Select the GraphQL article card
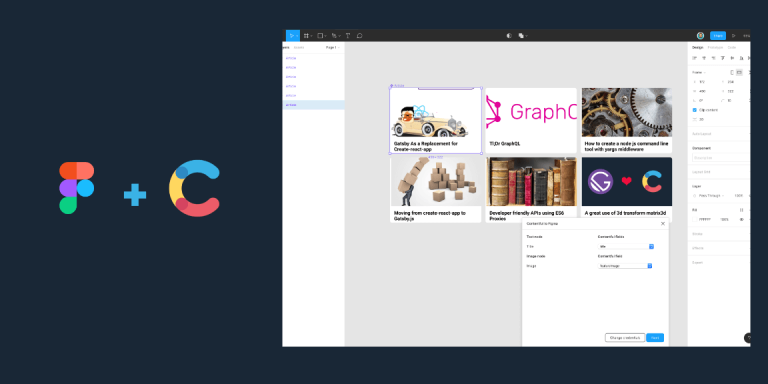Image resolution: width=768 pixels, height=384 pixels. click(531, 120)
